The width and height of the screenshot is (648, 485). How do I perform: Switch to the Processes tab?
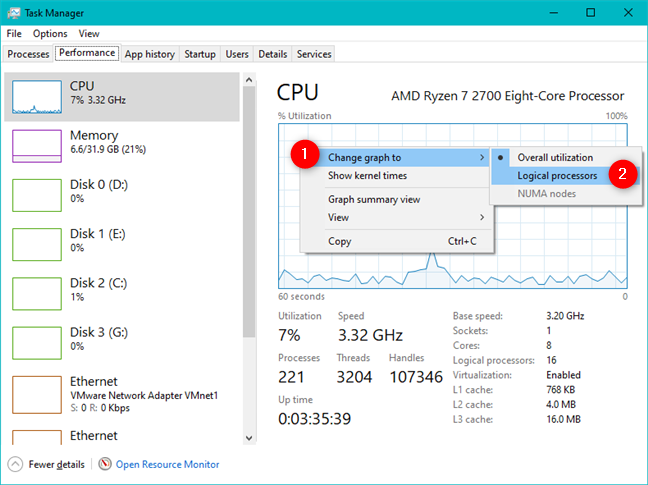pyautogui.click(x=28, y=54)
